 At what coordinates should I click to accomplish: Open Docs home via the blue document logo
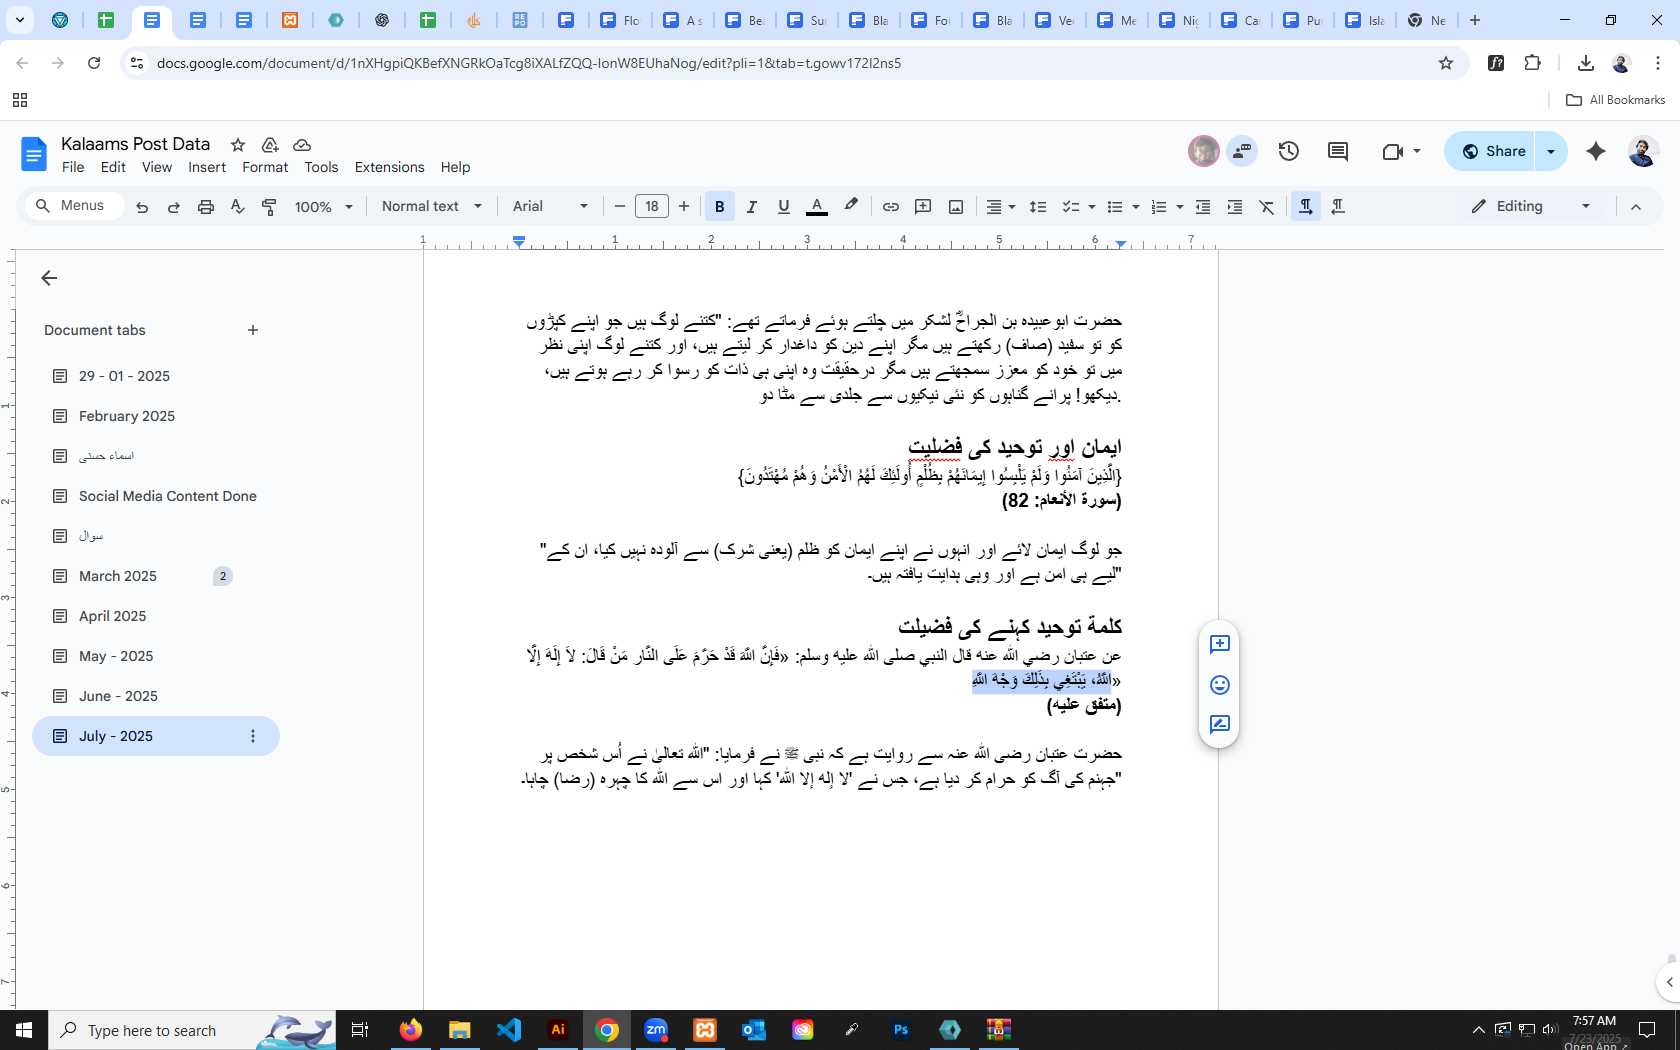pyautogui.click(x=33, y=154)
